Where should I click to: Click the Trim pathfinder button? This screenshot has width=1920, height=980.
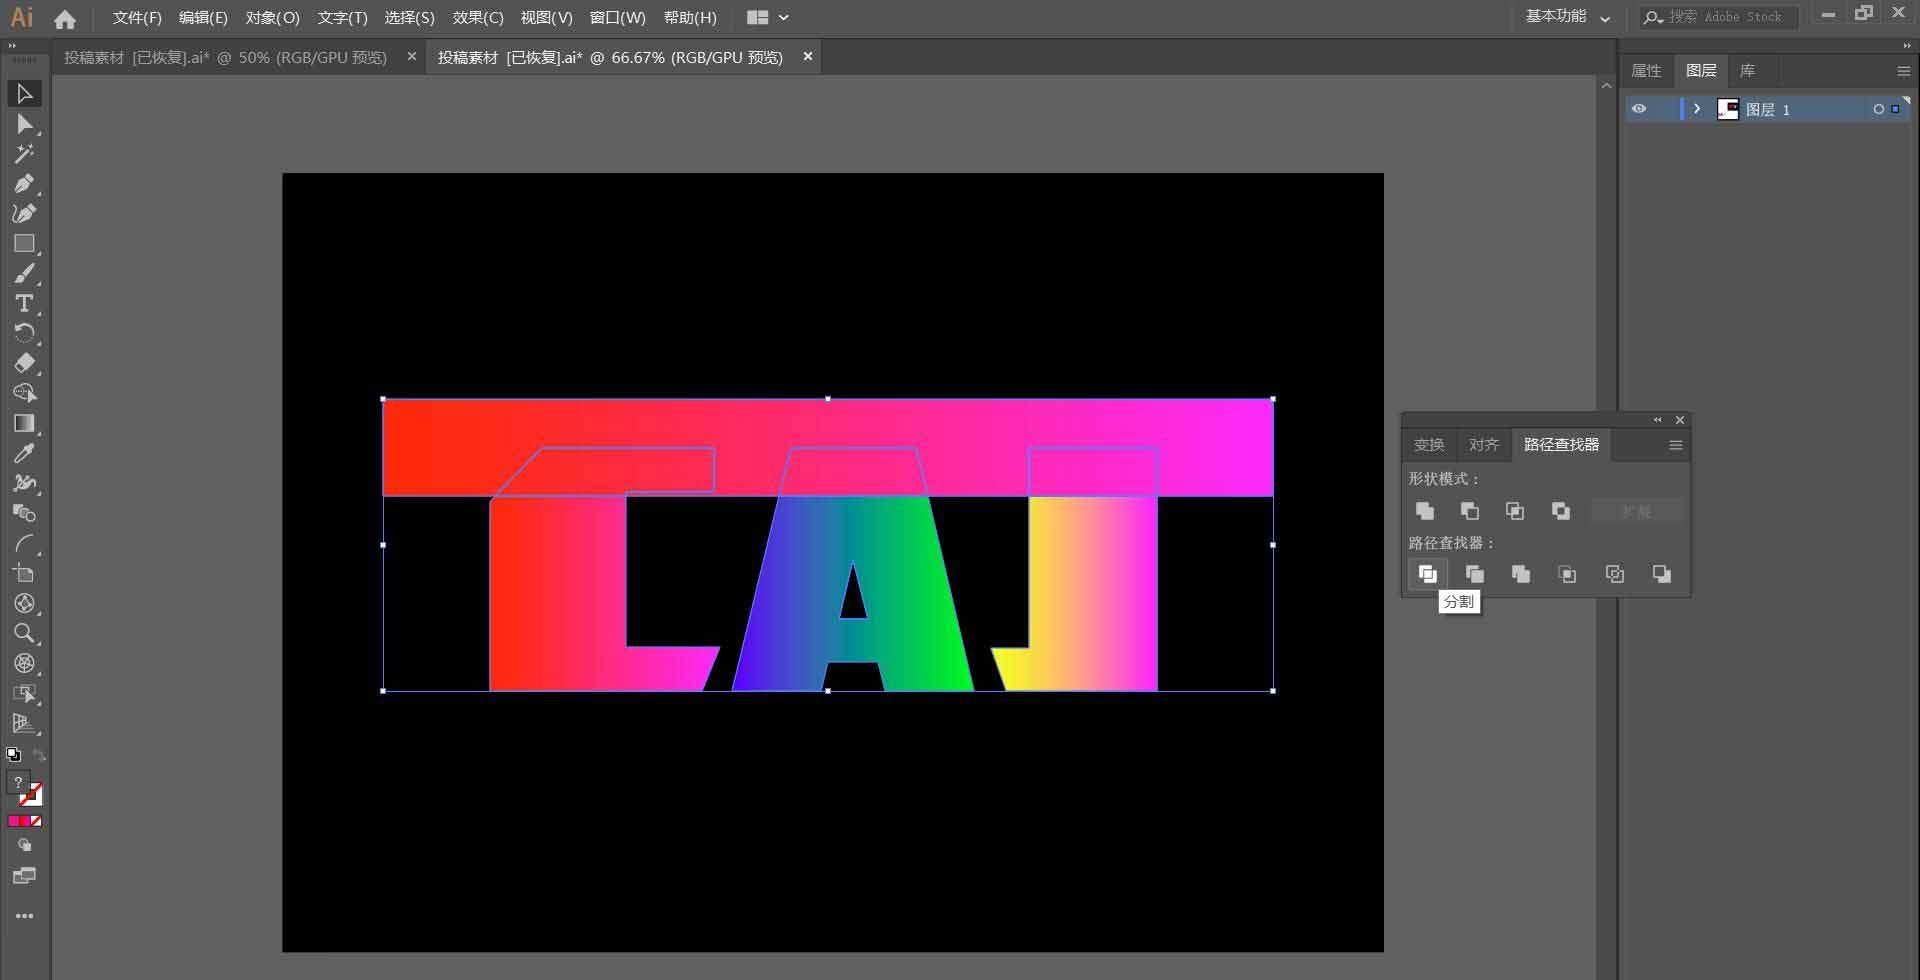1474,574
